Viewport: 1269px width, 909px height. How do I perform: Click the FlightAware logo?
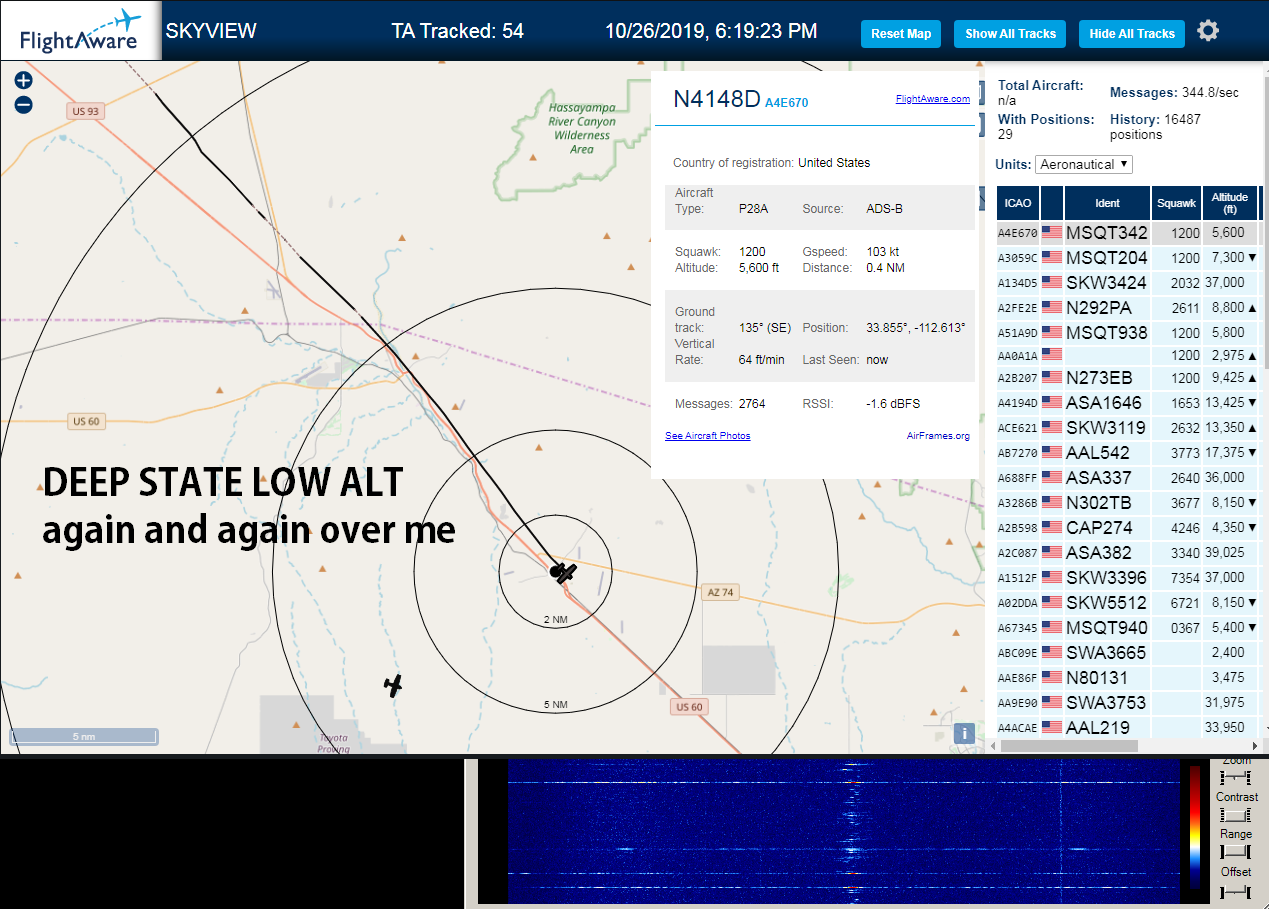coord(80,30)
